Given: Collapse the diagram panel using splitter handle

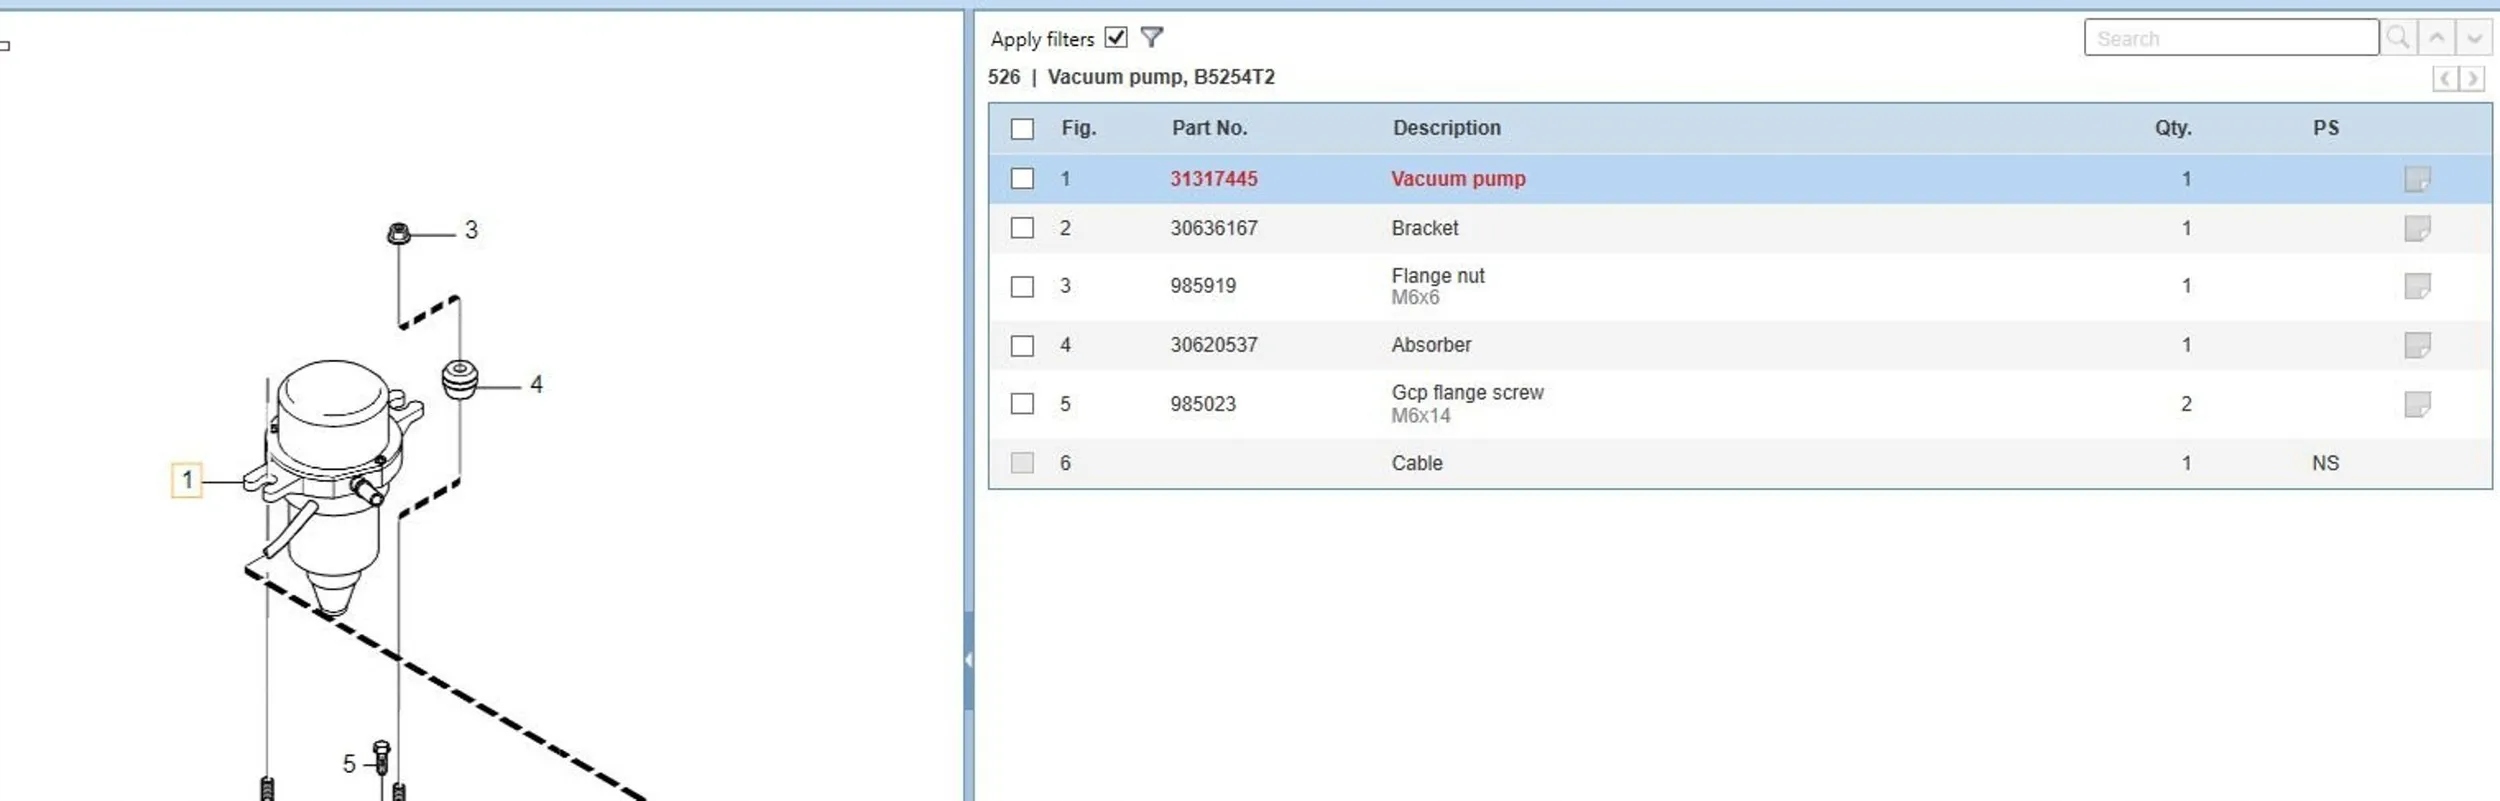Looking at the screenshot, I should (967, 660).
